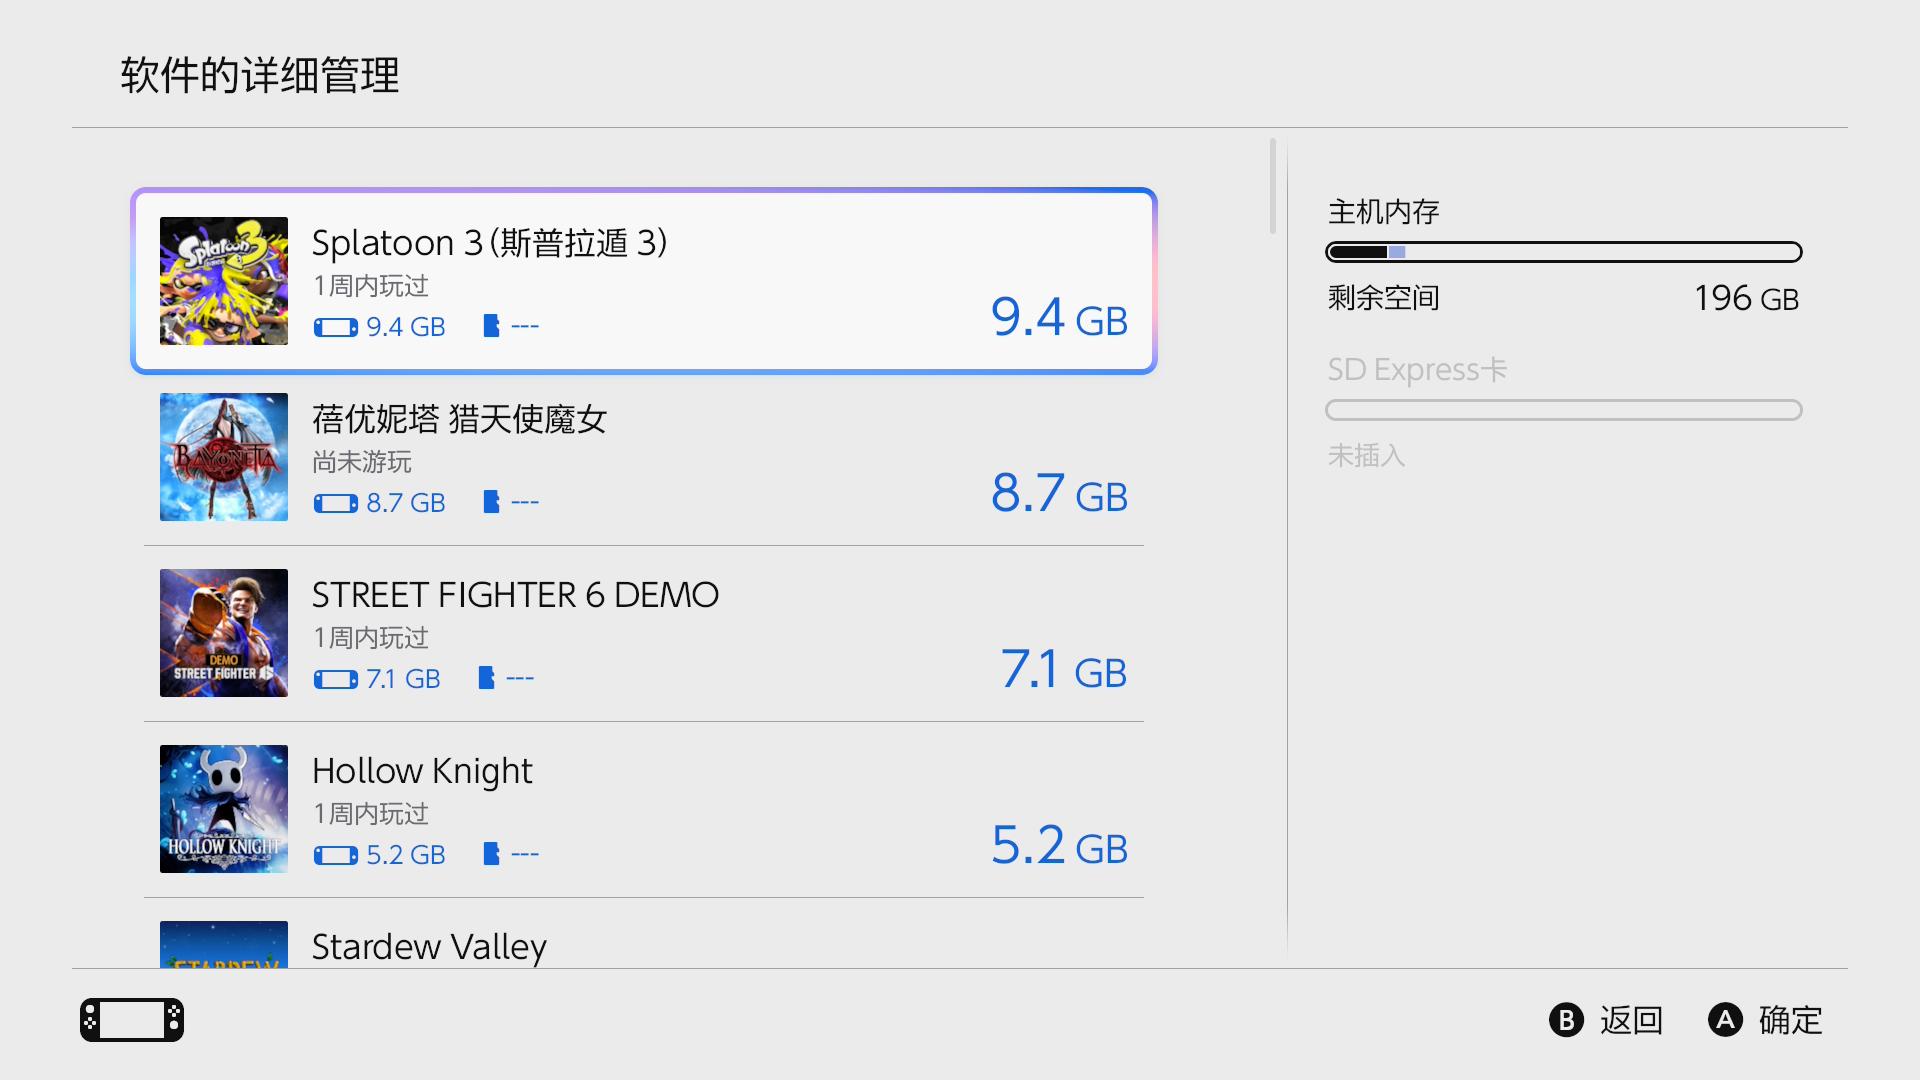Click the Street Fighter 6 Demo artwork
Viewport: 1920px width, 1080px height.
point(224,633)
